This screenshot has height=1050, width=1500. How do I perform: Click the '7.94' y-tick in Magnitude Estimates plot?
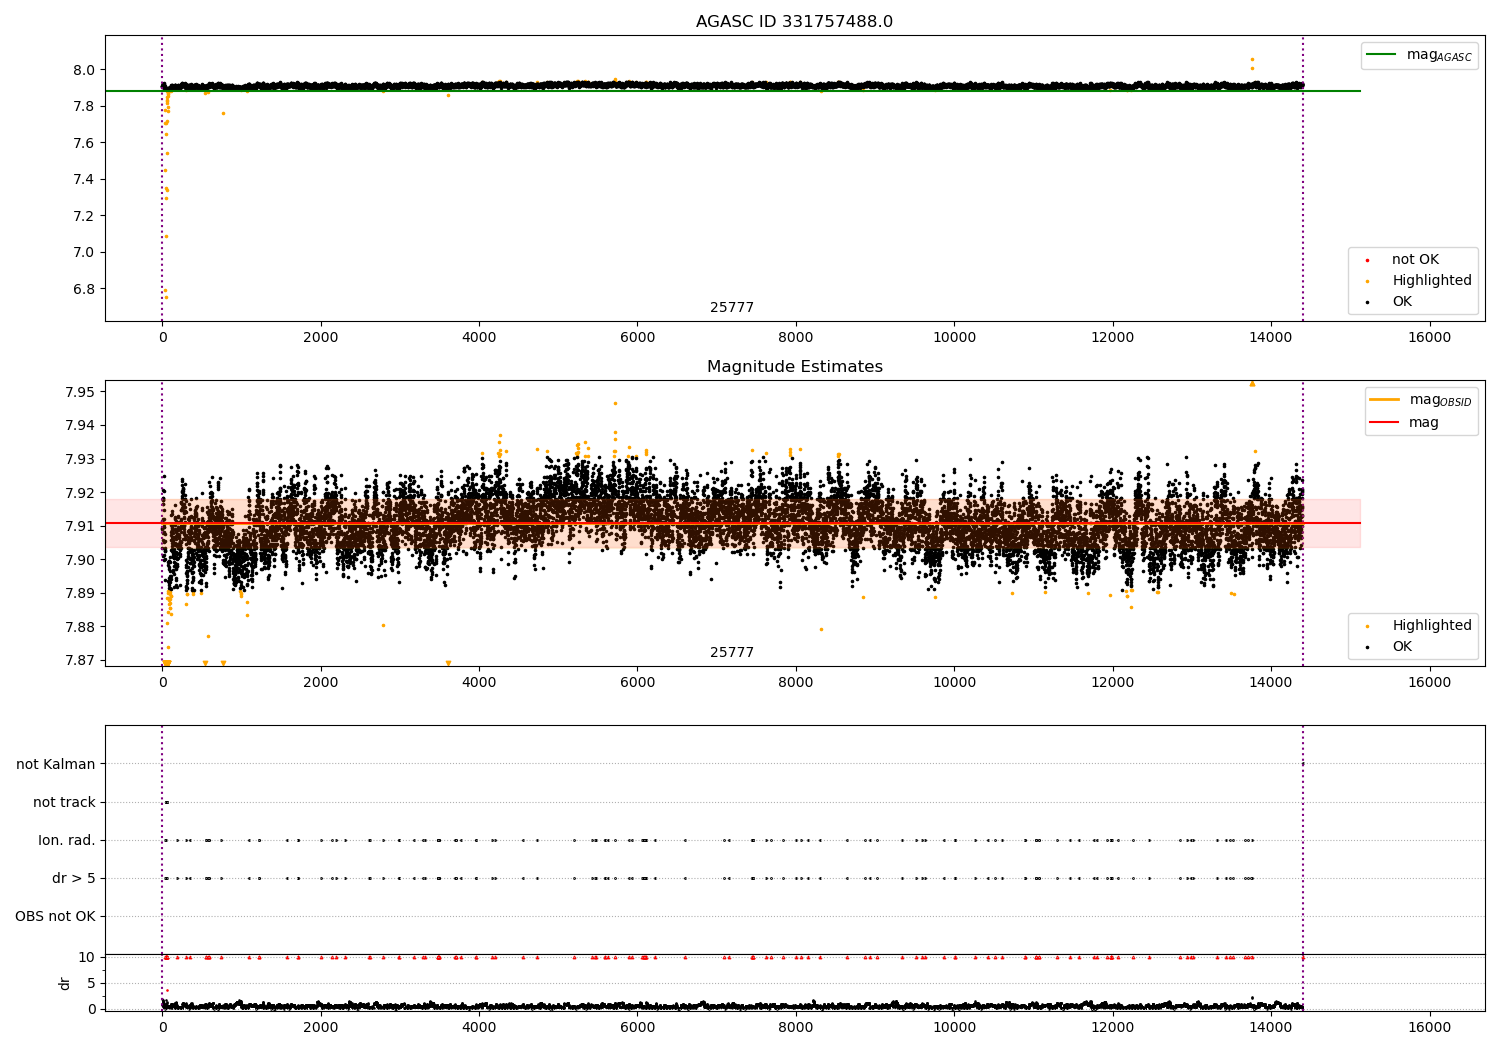pos(80,426)
